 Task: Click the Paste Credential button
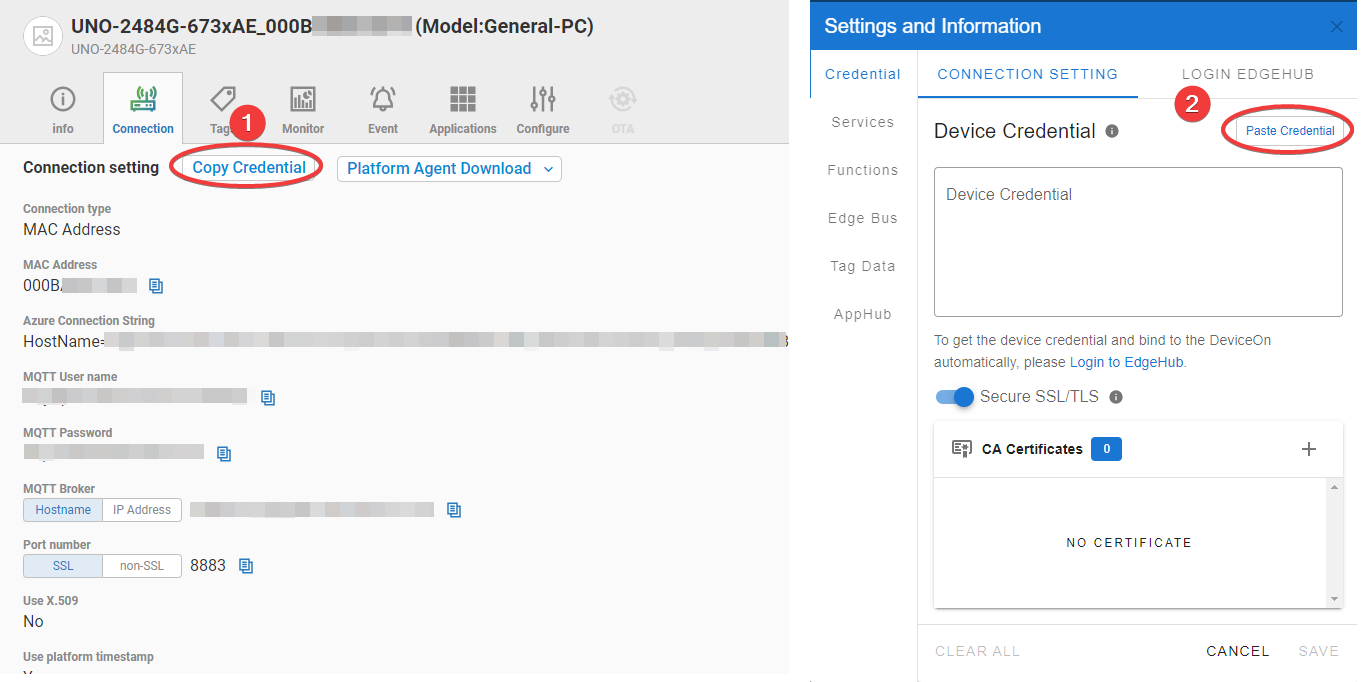click(1289, 131)
